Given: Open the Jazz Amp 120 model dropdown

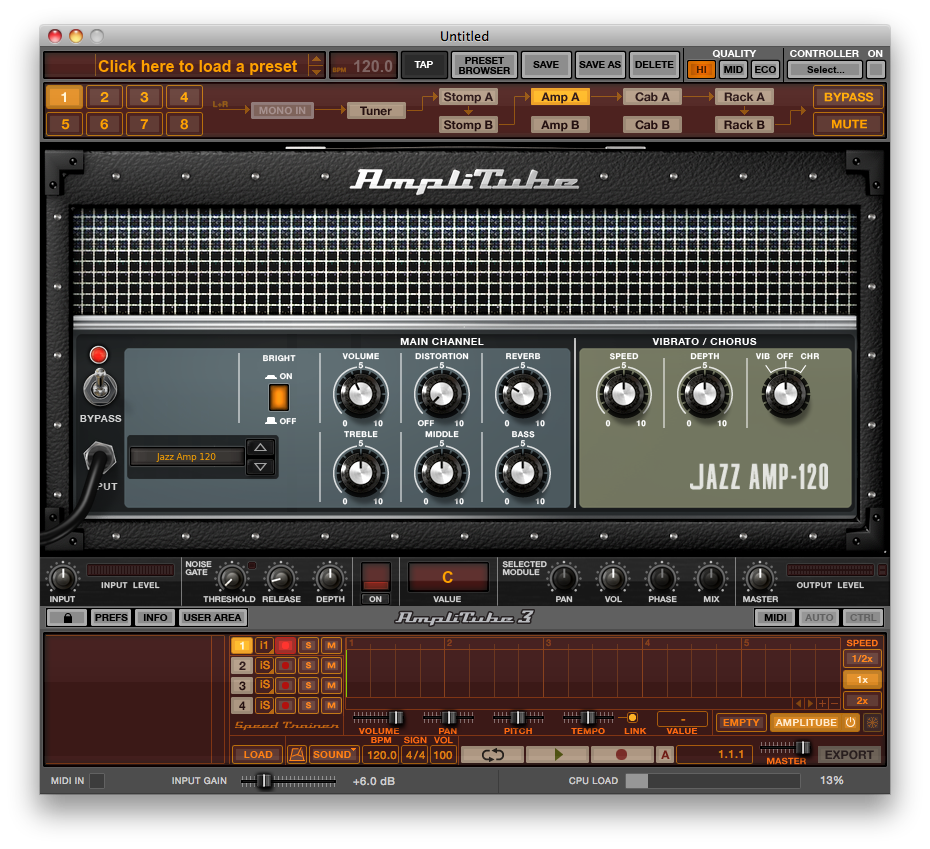Looking at the screenshot, I should pyautogui.click(x=187, y=457).
